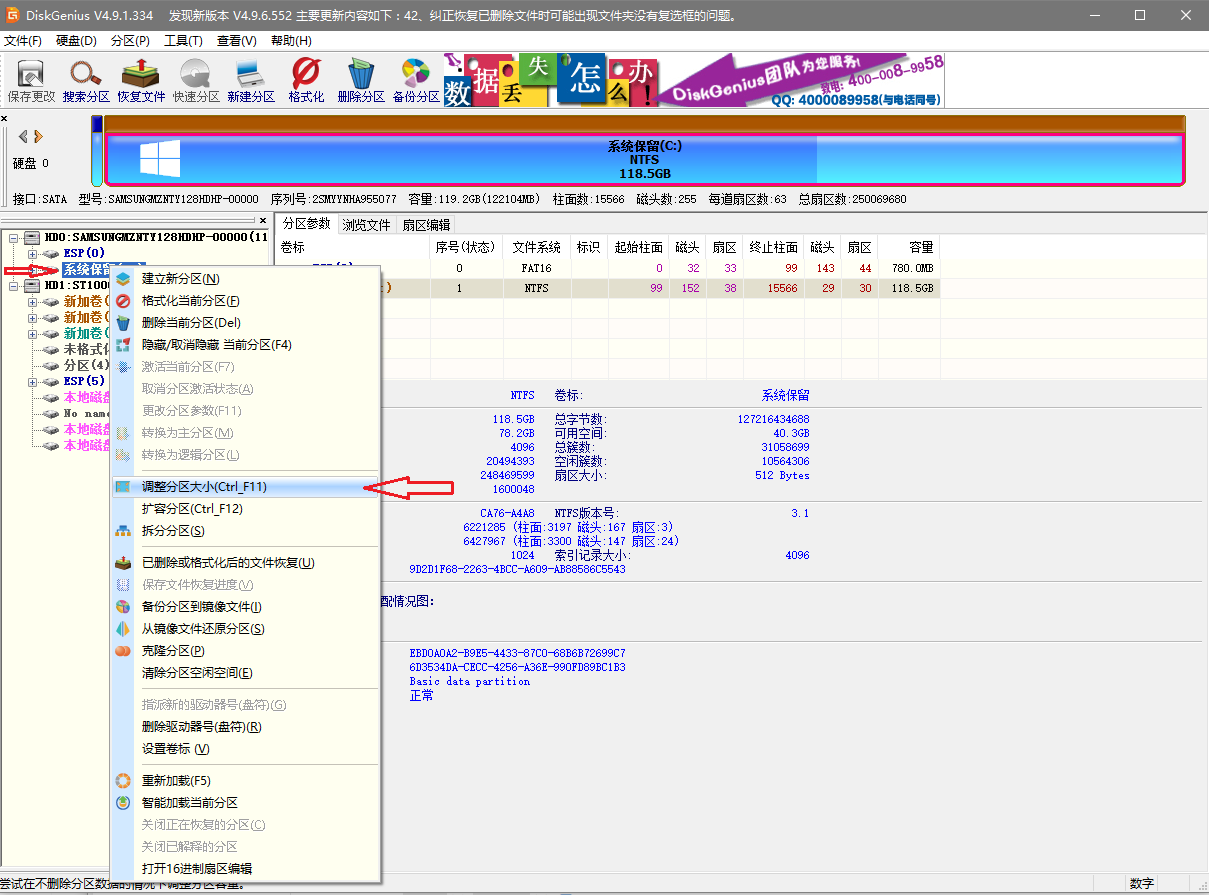Click the 快速分区 toolbar icon
Screen dimensions: 1209x895
196,80
